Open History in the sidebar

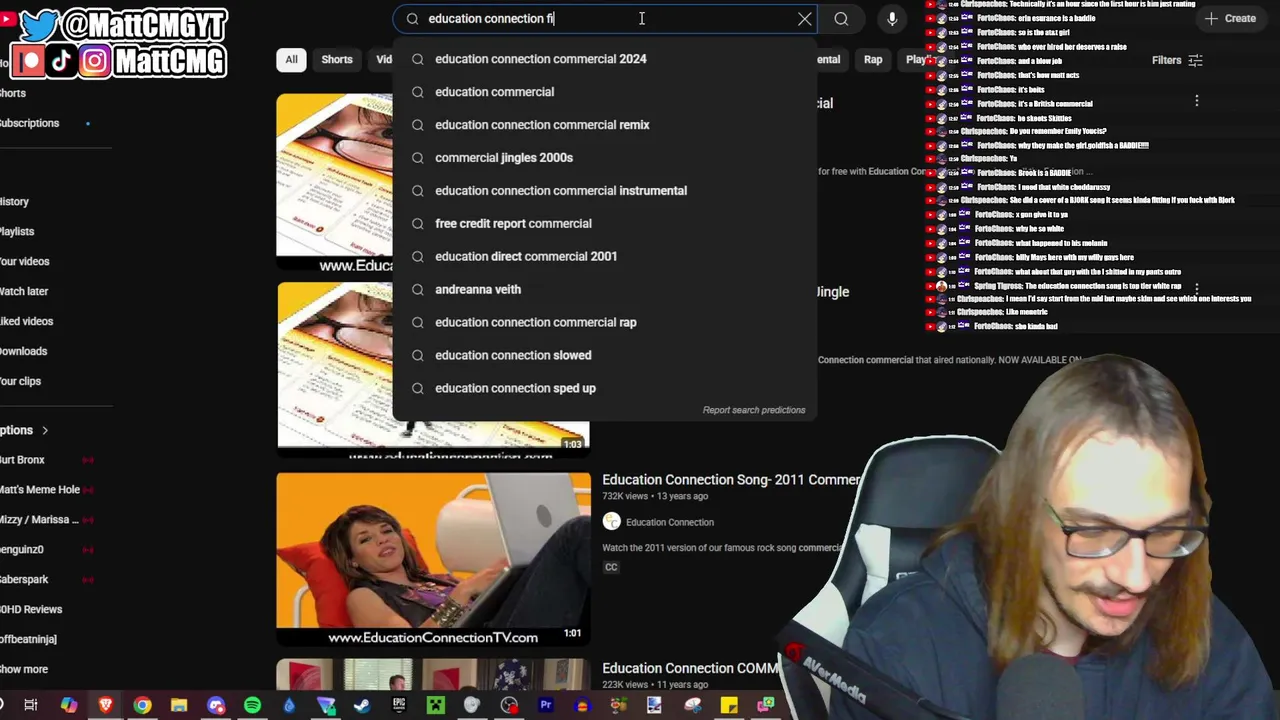click(14, 202)
